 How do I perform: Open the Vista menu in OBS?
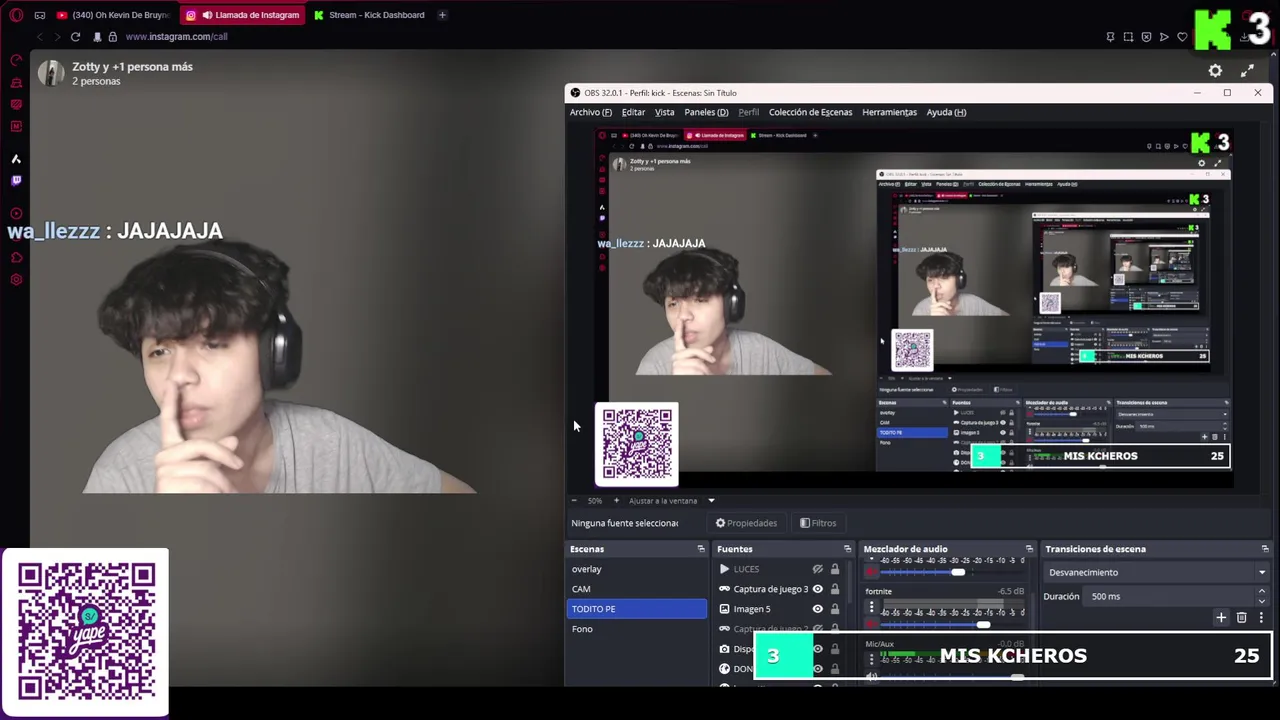click(x=665, y=112)
